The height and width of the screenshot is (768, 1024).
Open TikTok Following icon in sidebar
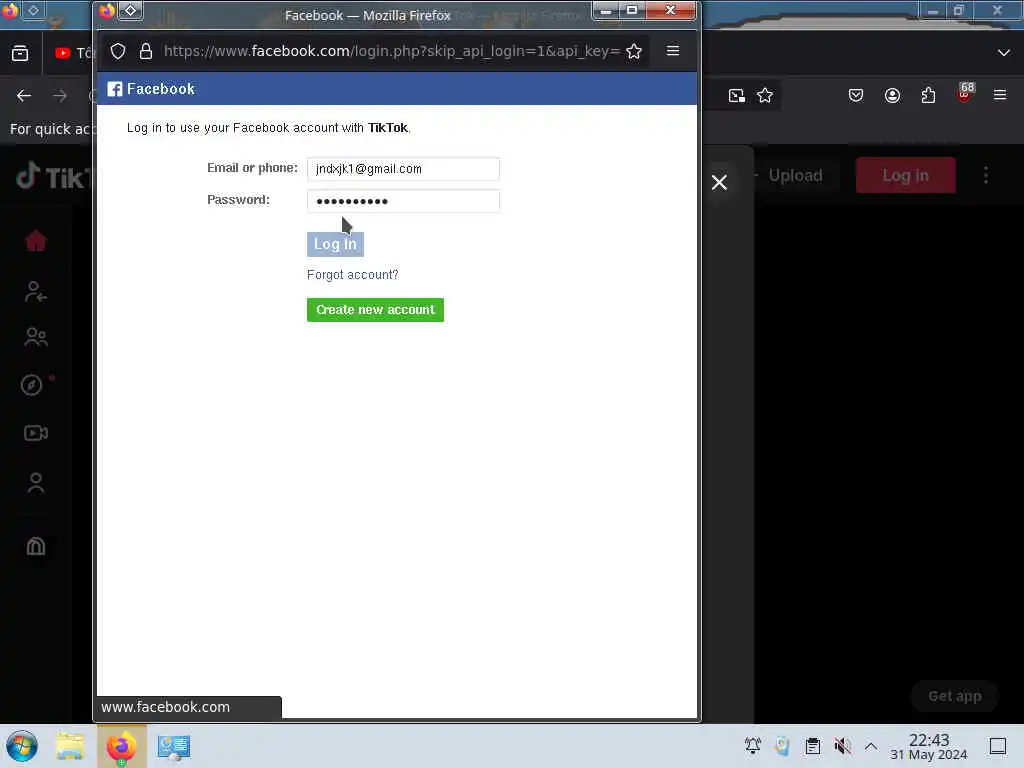[35, 291]
